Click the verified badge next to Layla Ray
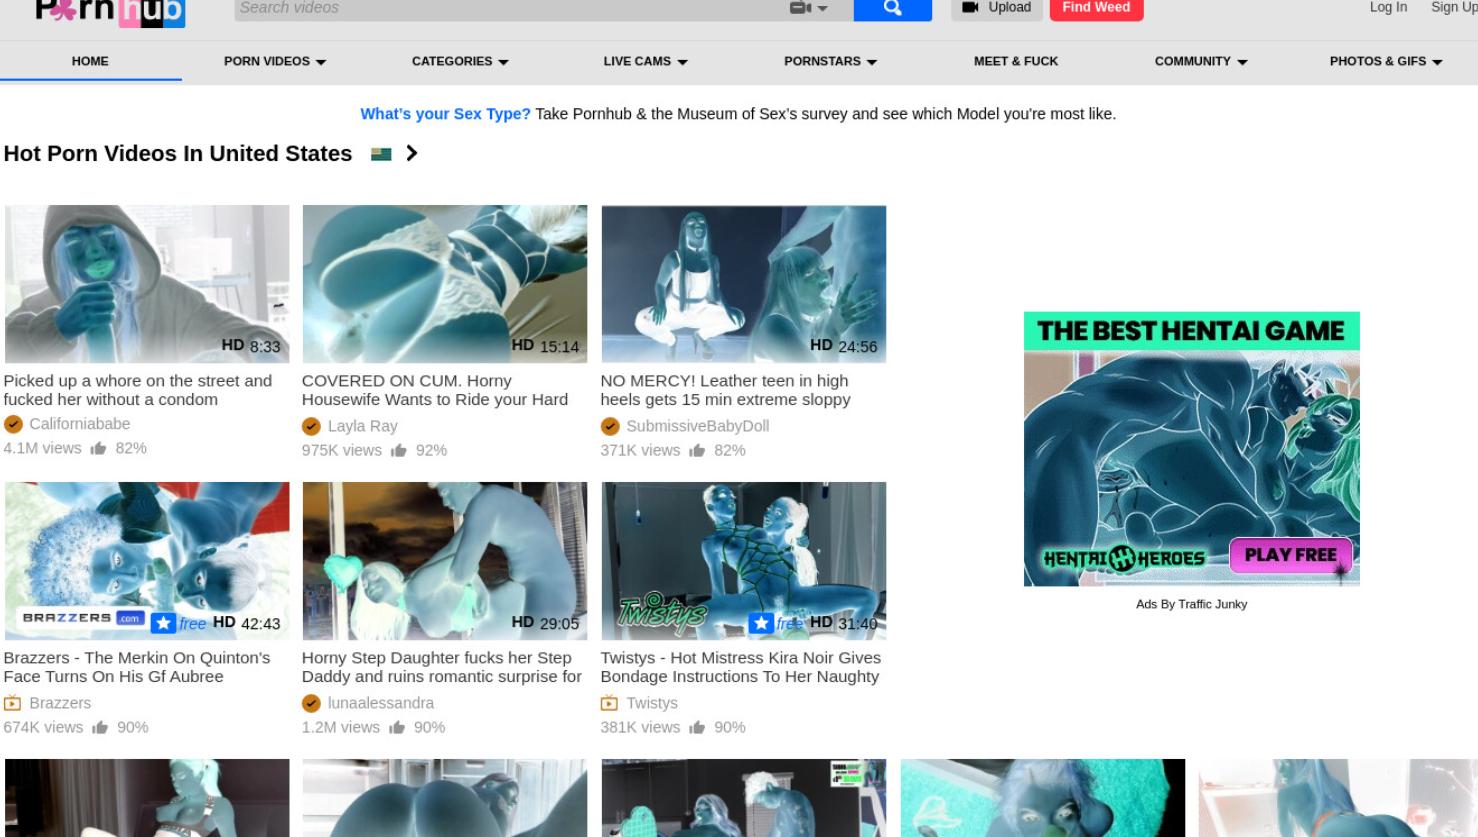Viewport: 1478px width, 837px height. [311, 426]
